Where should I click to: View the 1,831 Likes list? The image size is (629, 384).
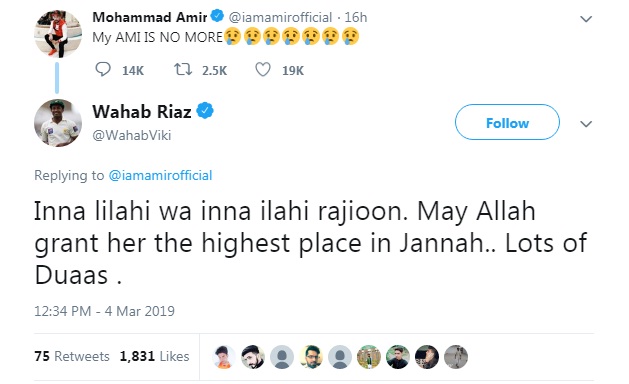pyautogui.click(x=154, y=356)
